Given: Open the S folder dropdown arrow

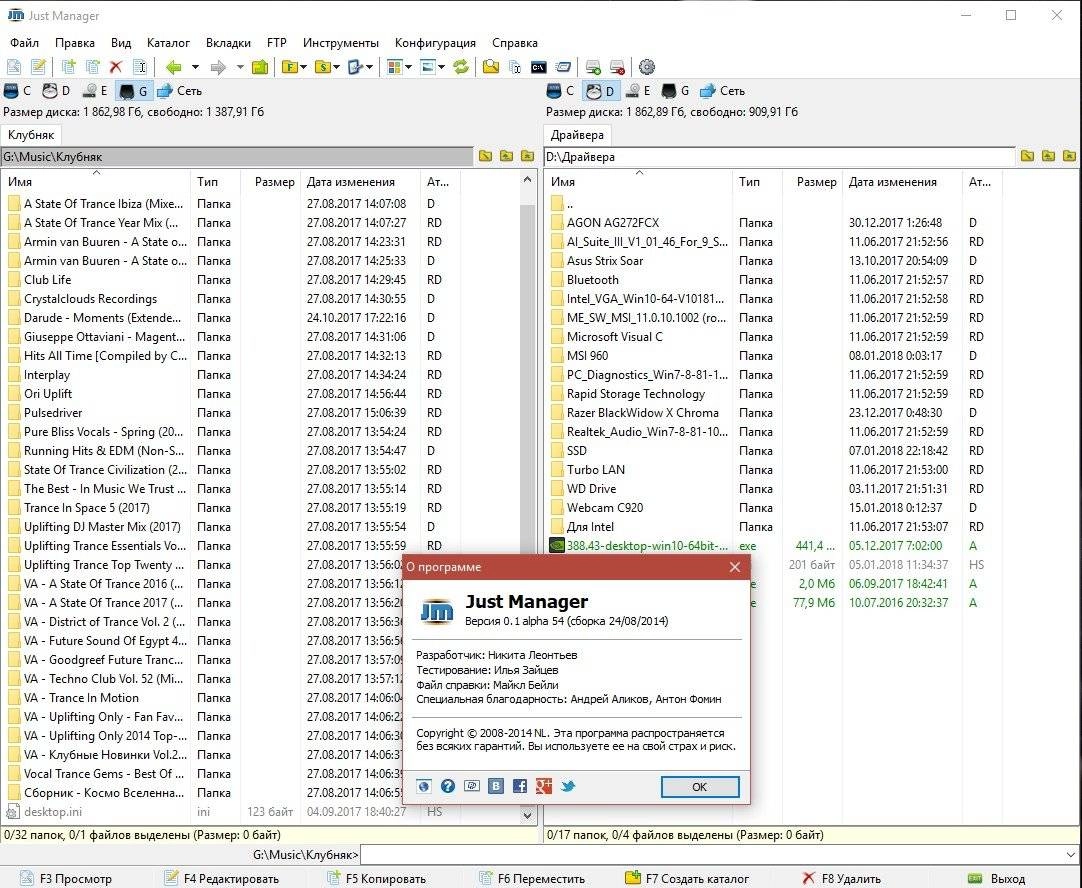Looking at the screenshot, I should click(336, 67).
